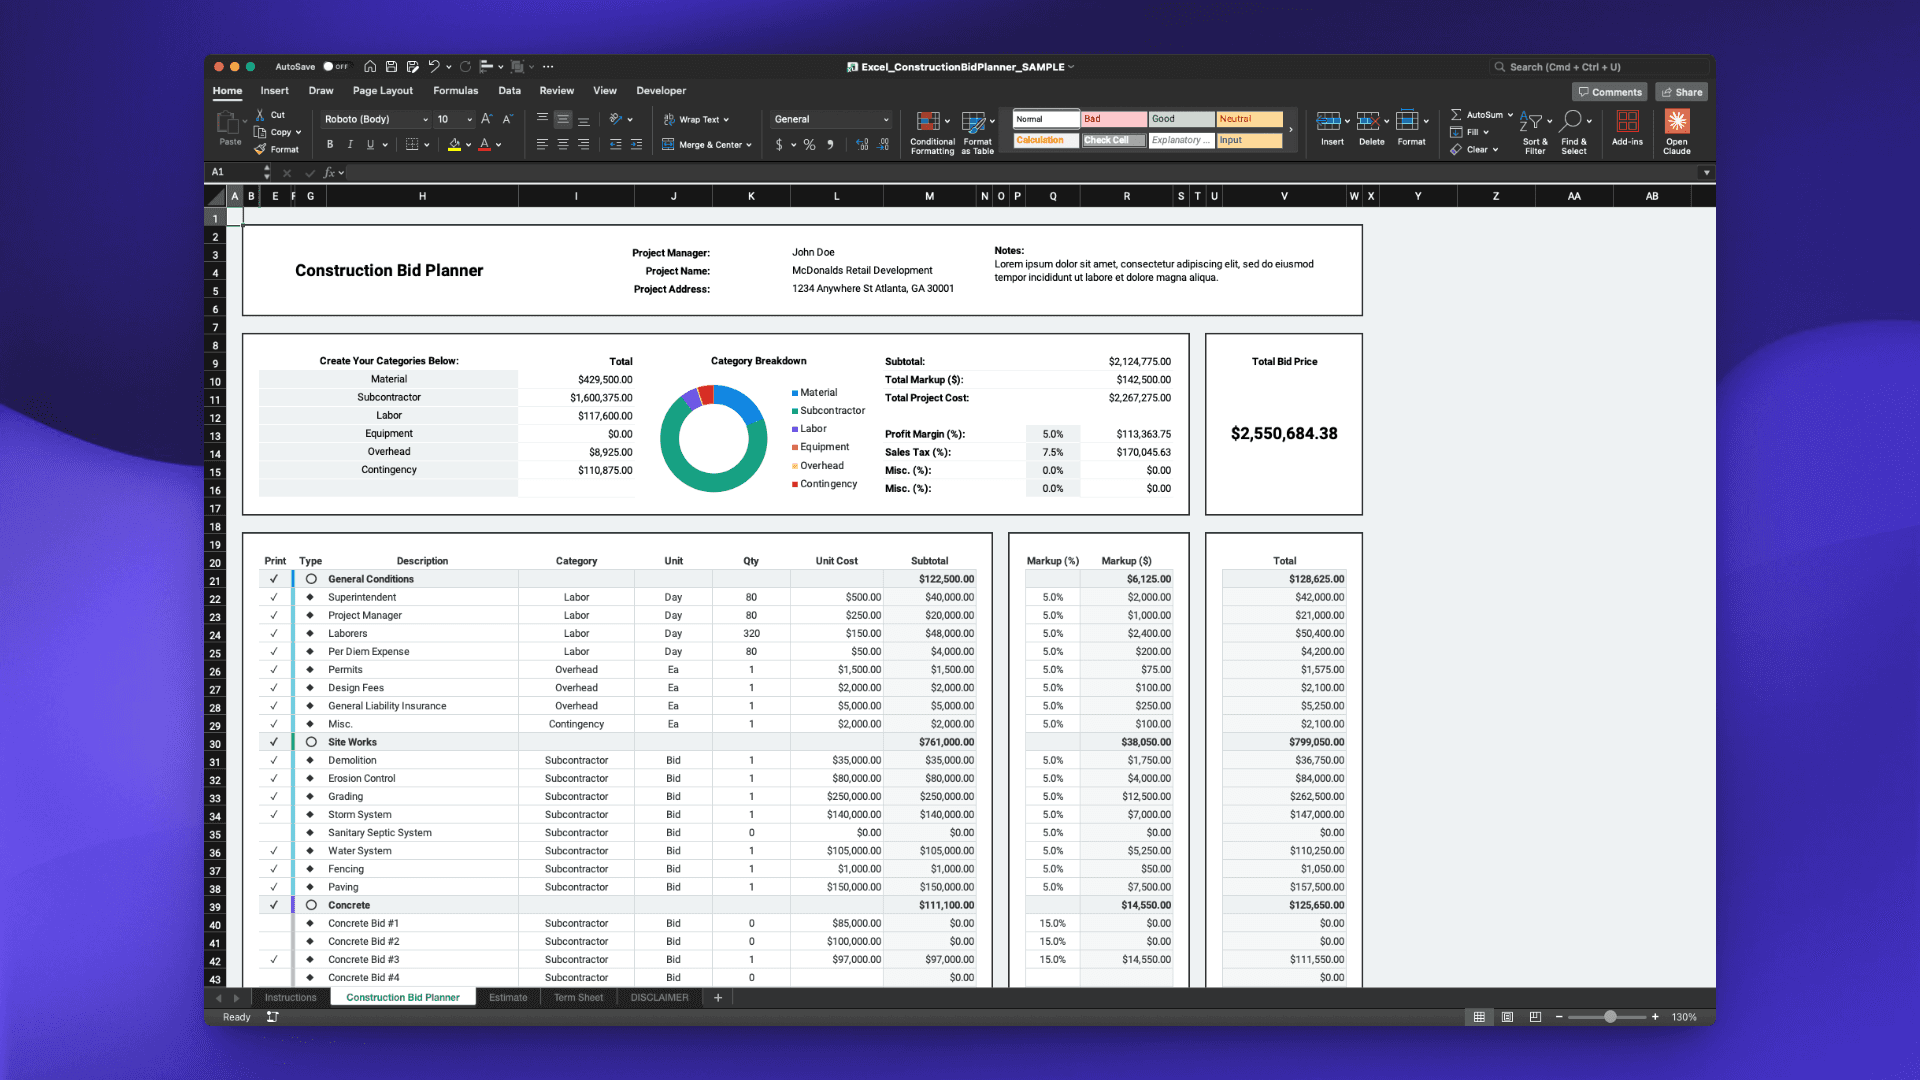The height and width of the screenshot is (1080, 1920).
Task: Decrease font size with the smaller A icon
Action: tap(507, 119)
